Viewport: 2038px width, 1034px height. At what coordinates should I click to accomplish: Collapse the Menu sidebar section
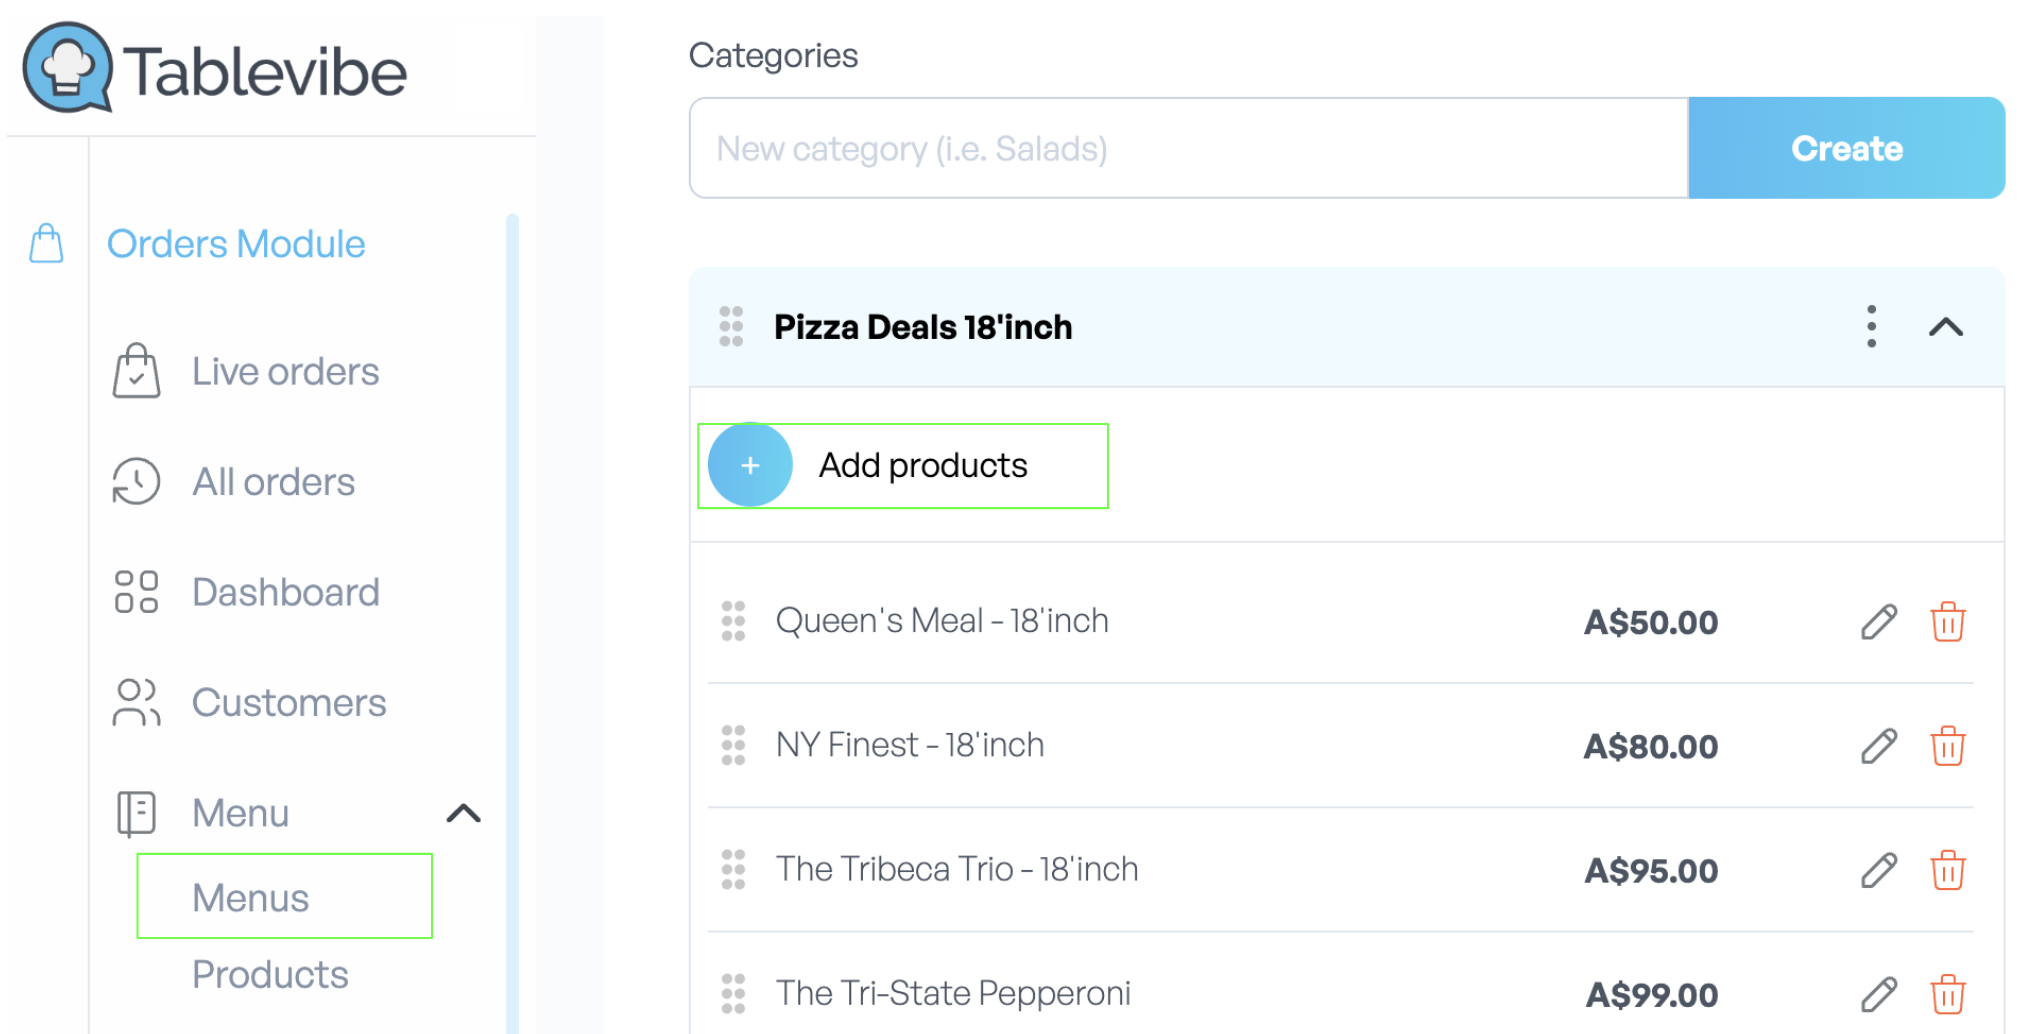463,813
